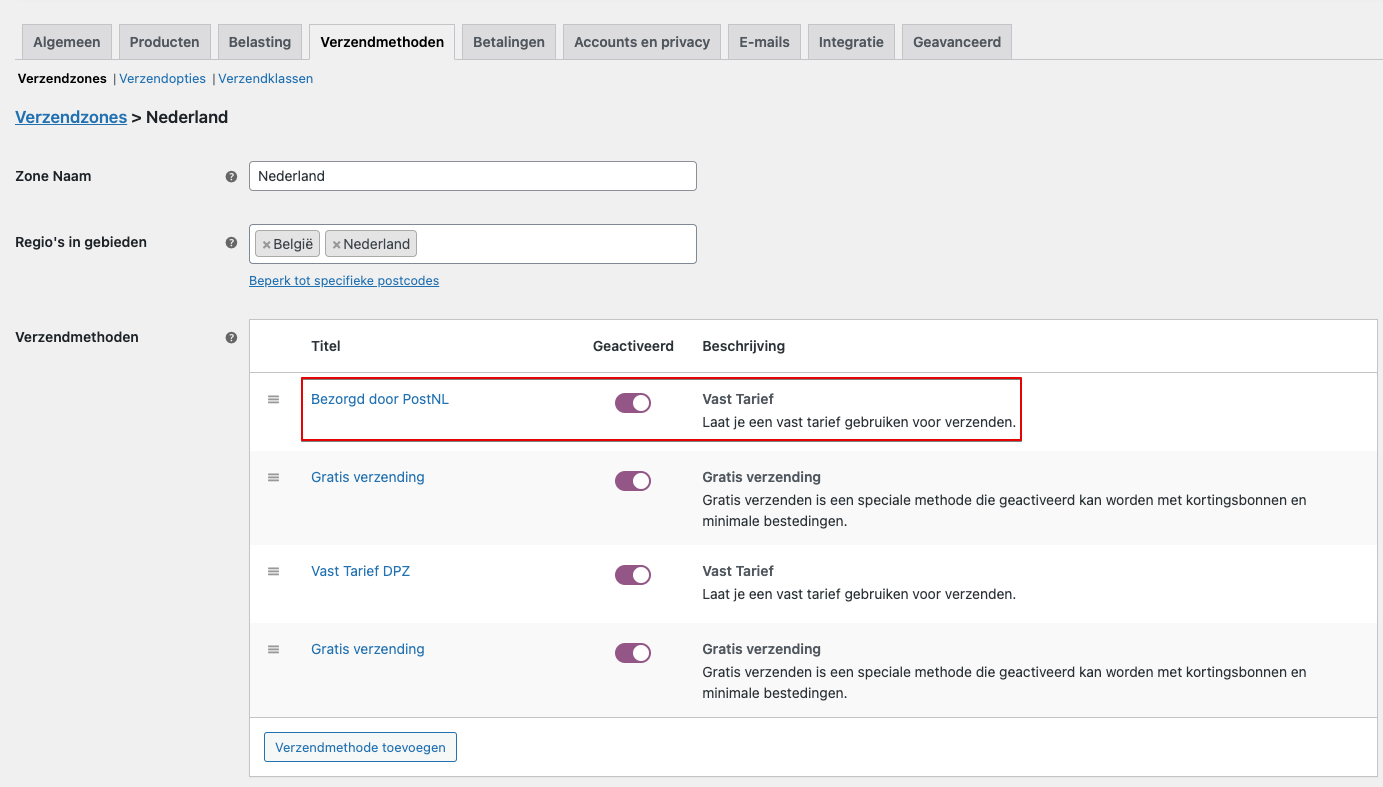Click the drag handle for Bezorgd door PostNL
This screenshot has height=787, width=1383.
pyautogui.click(x=273, y=399)
